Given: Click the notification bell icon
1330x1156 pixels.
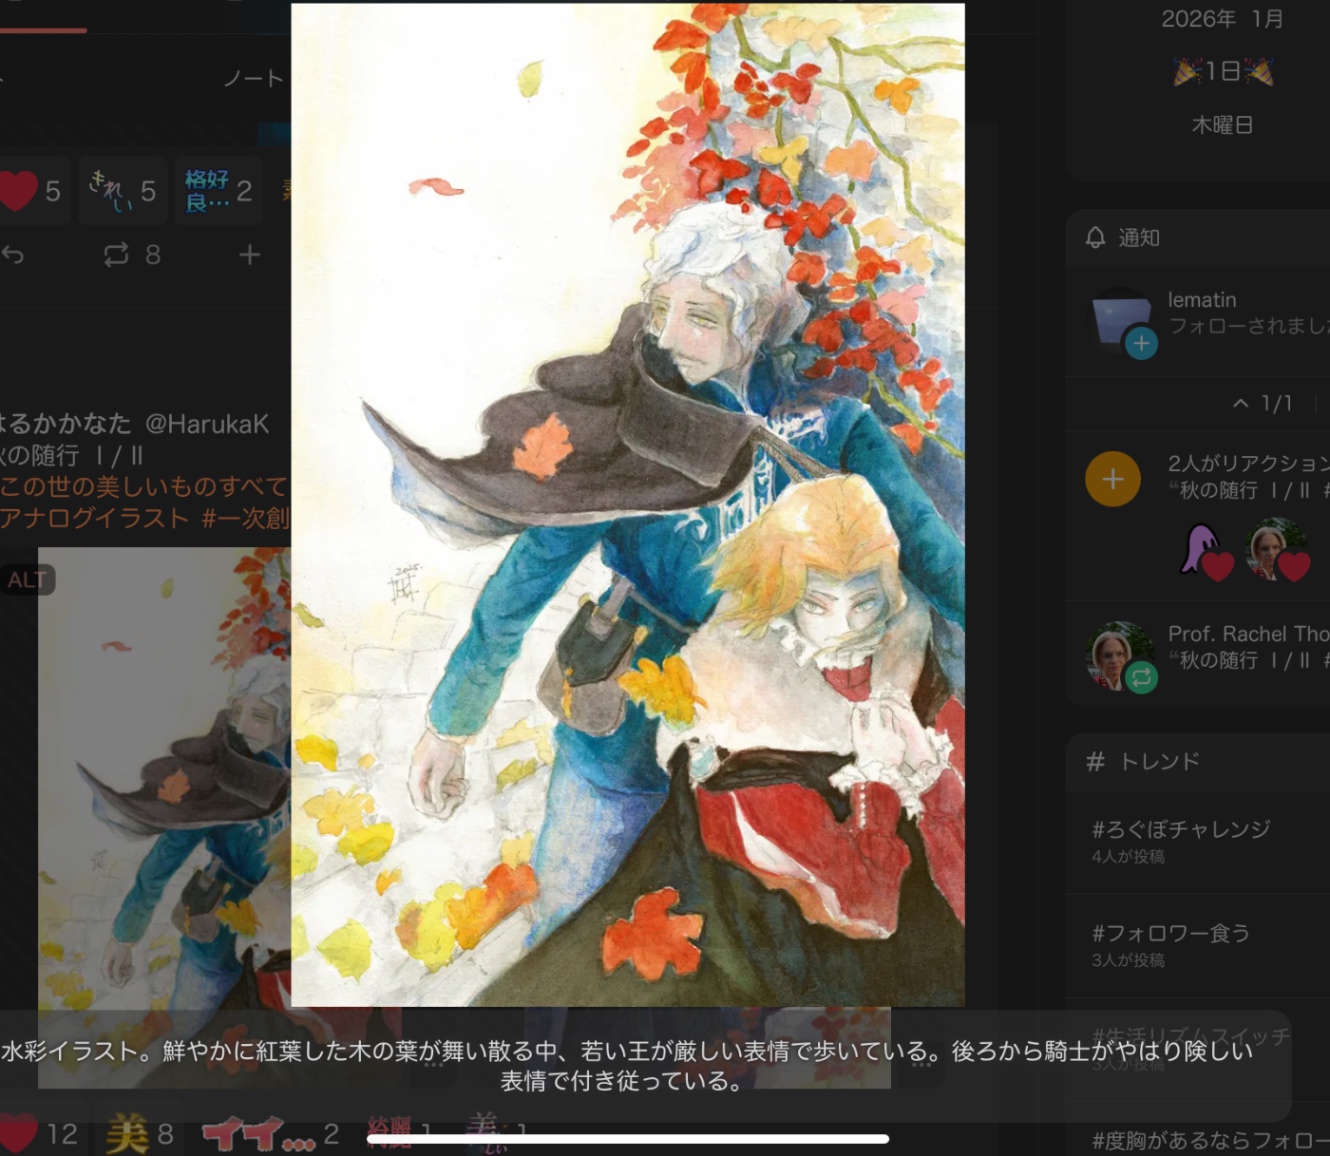Looking at the screenshot, I should point(1096,237).
